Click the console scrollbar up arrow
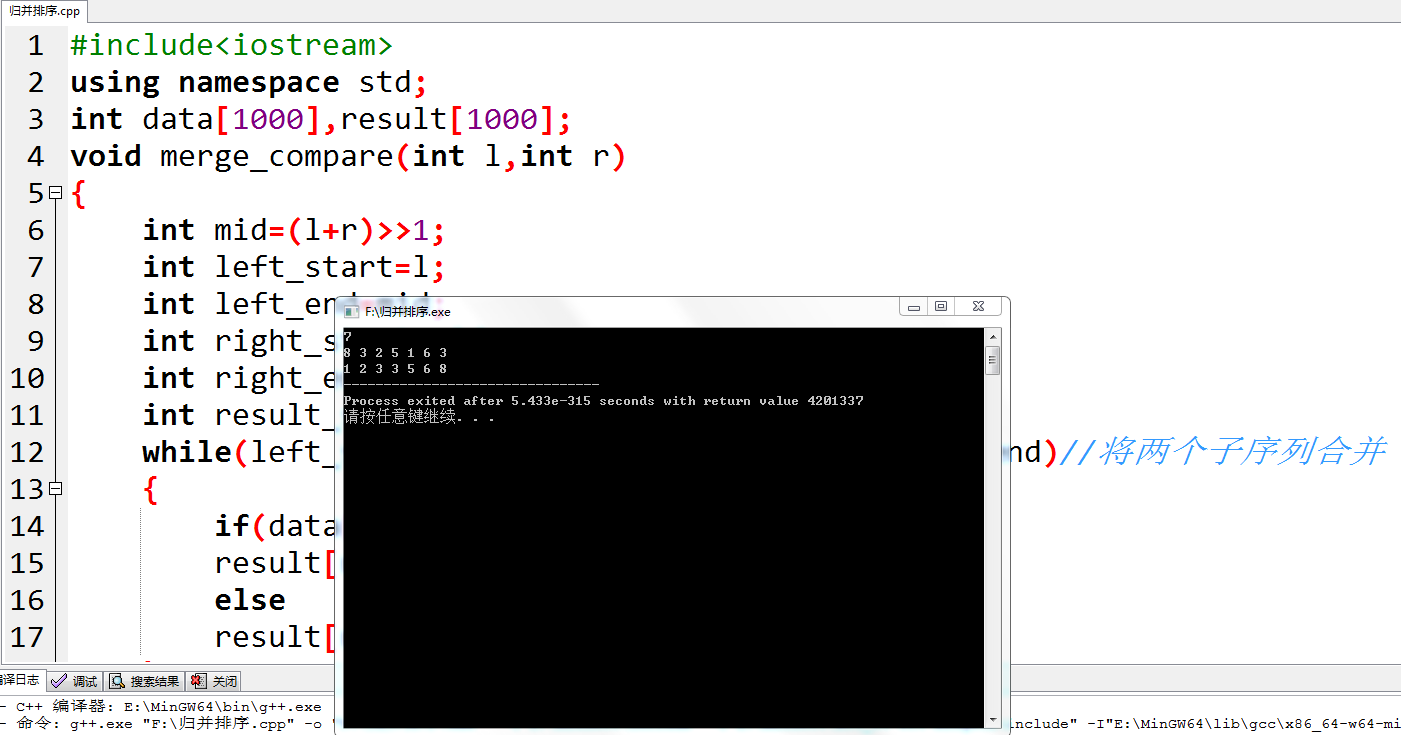Viewport: 1401px width, 735px height. tap(993, 337)
